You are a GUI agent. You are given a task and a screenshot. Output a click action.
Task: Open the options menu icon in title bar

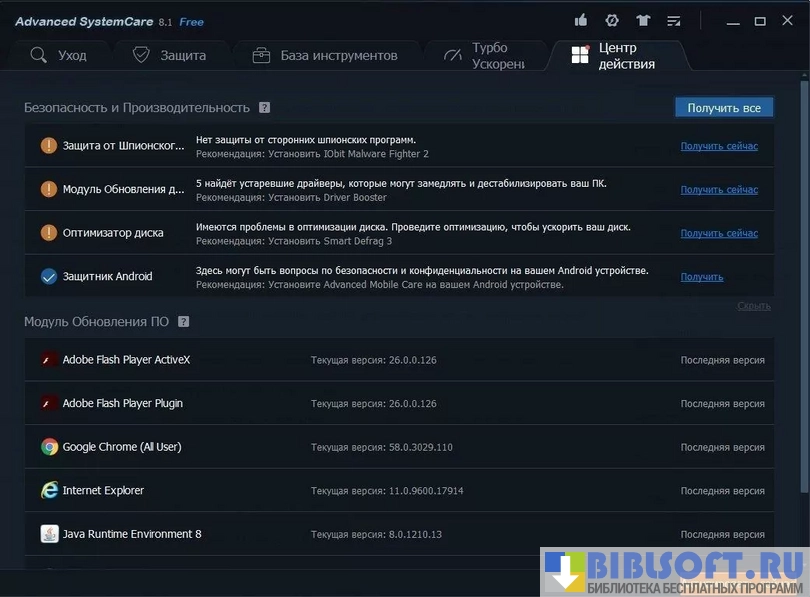click(x=673, y=21)
